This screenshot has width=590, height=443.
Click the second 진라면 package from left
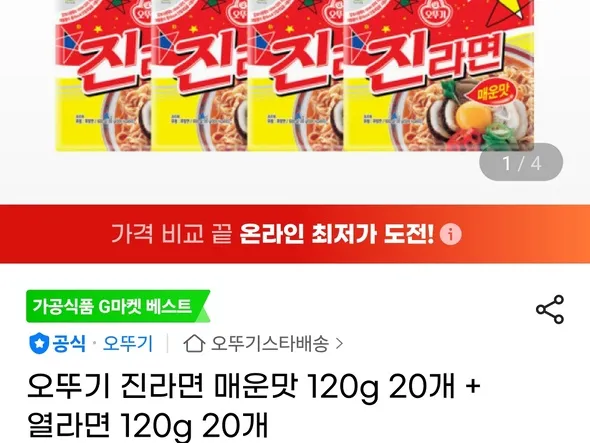point(199,75)
